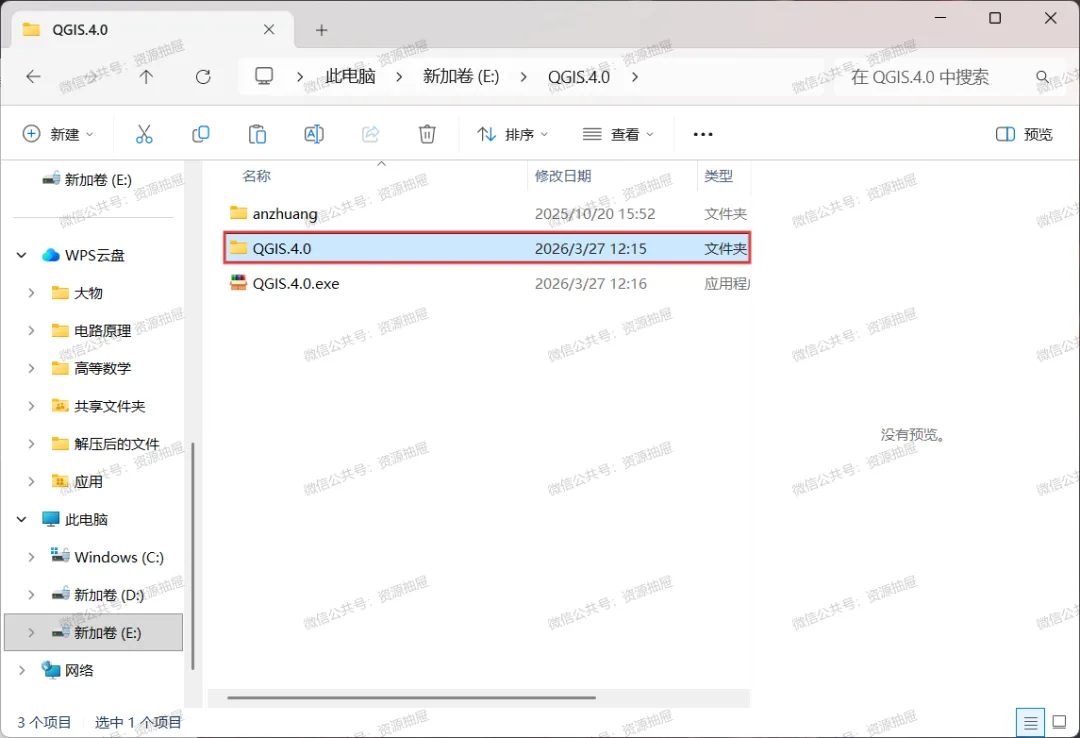The width and height of the screenshot is (1080, 738).
Task: Select the anzhuang folder name
Action: coord(284,214)
